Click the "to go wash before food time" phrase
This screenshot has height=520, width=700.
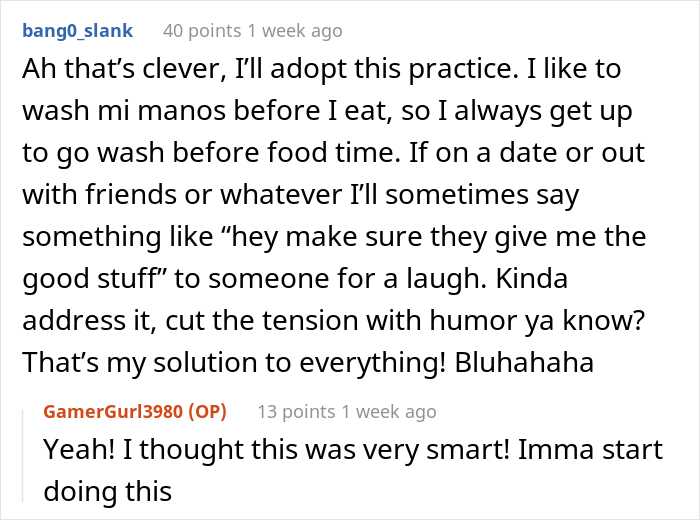(211, 153)
